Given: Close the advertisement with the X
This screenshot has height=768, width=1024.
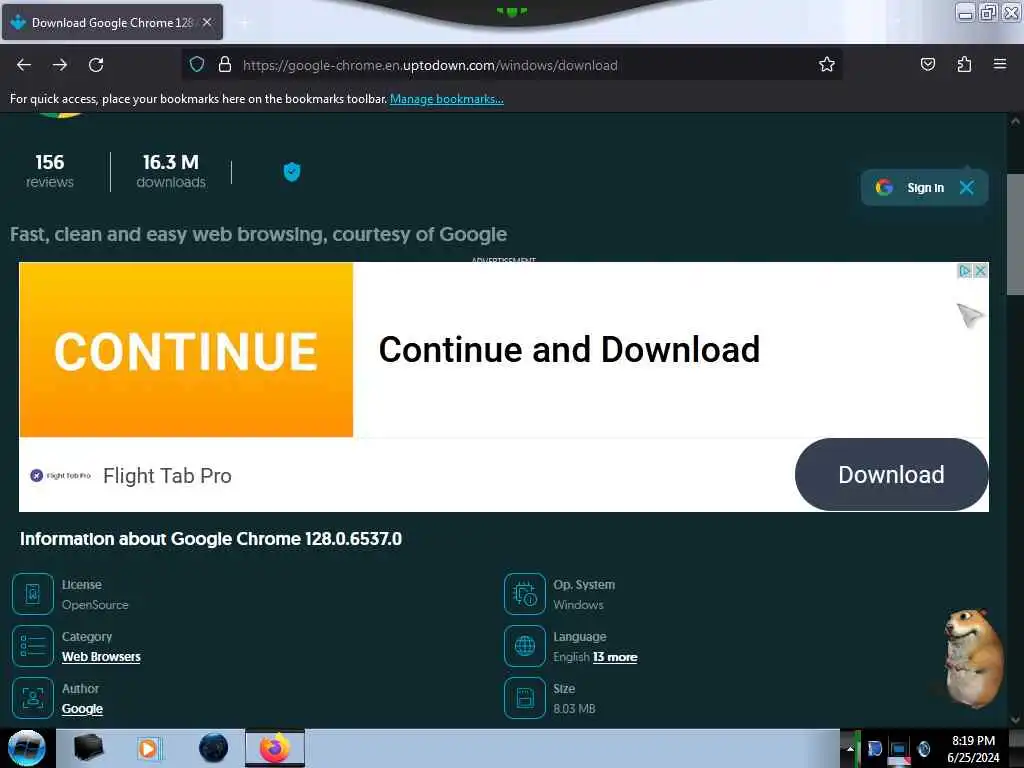Looking at the screenshot, I should click(980, 270).
